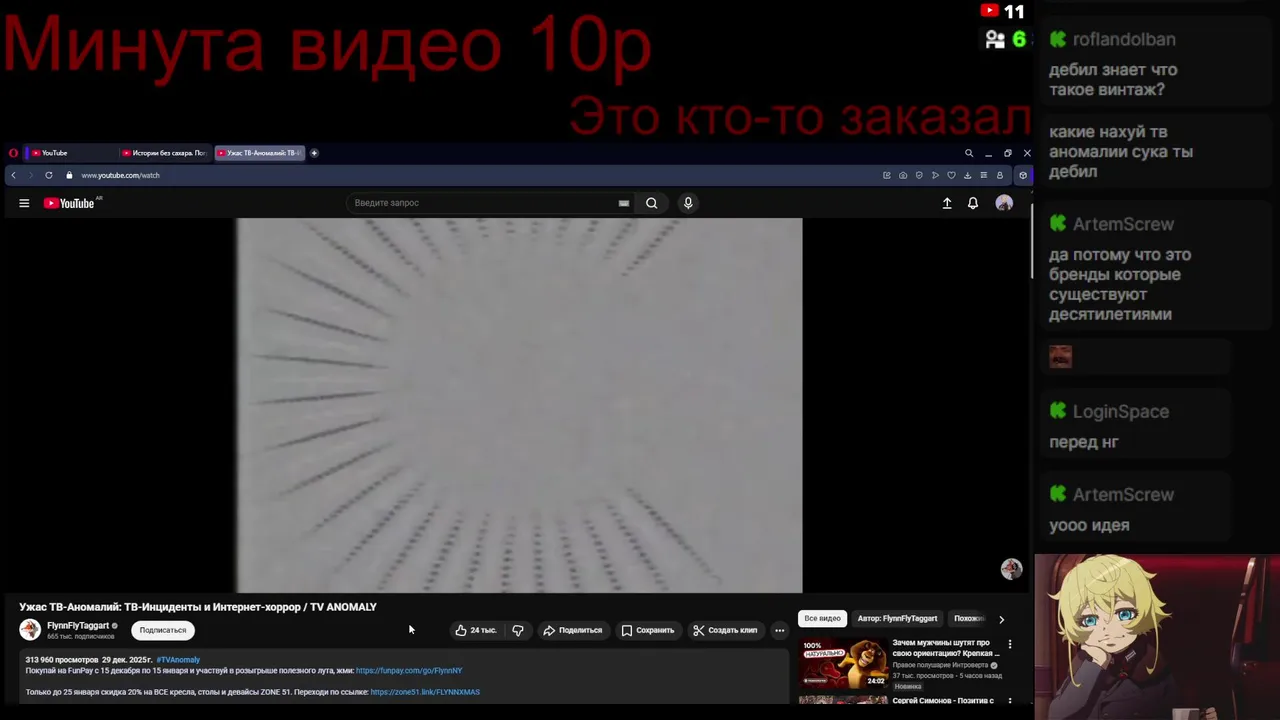Click the site lock icon in address bar
The image size is (1280, 720).
coord(69,175)
